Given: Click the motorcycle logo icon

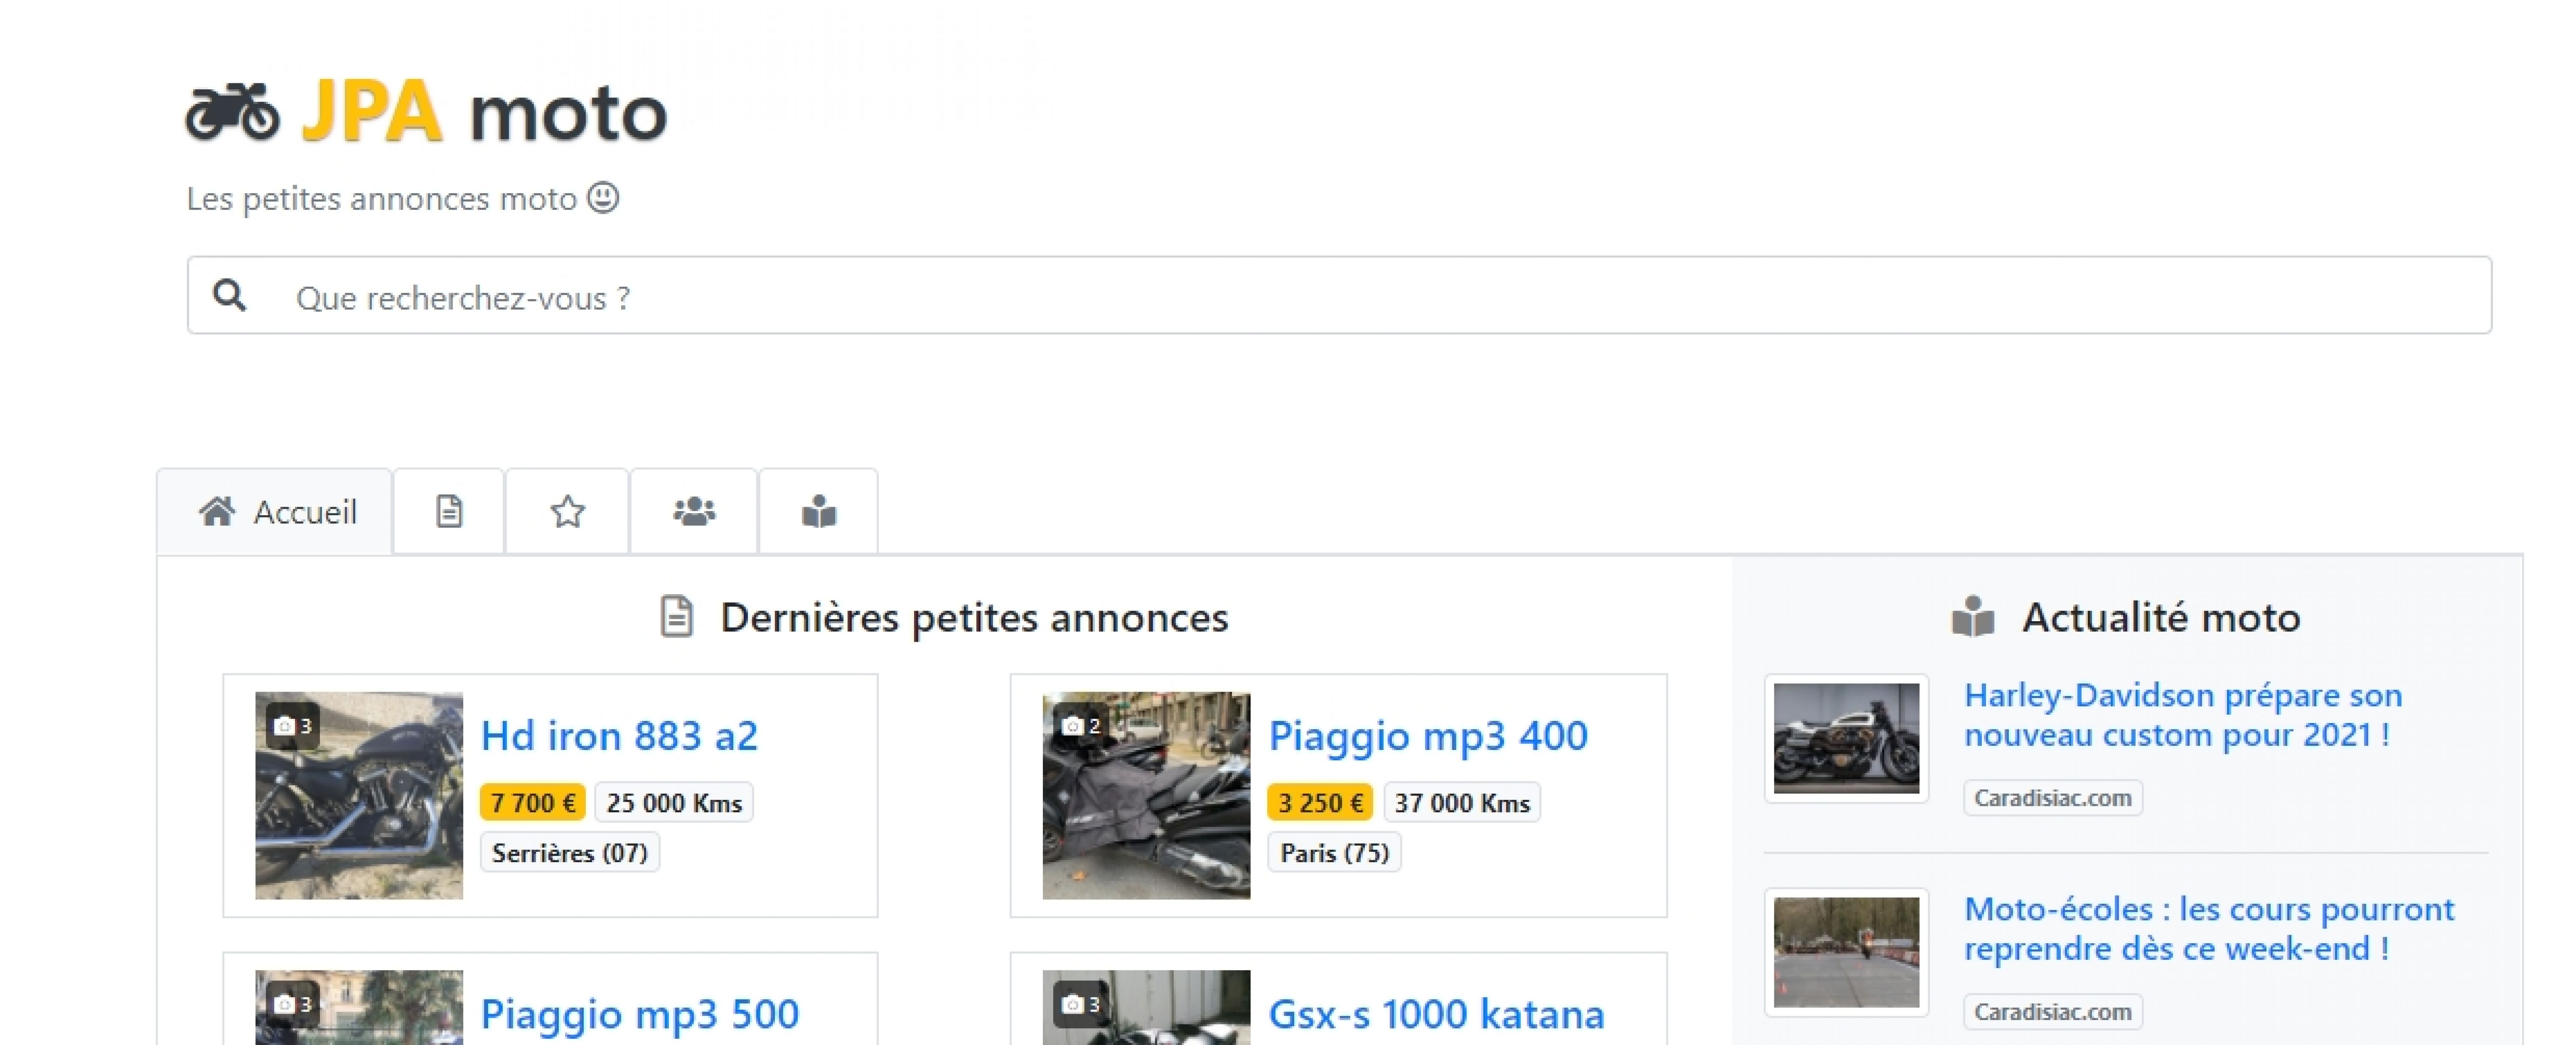Looking at the screenshot, I should (x=232, y=112).
